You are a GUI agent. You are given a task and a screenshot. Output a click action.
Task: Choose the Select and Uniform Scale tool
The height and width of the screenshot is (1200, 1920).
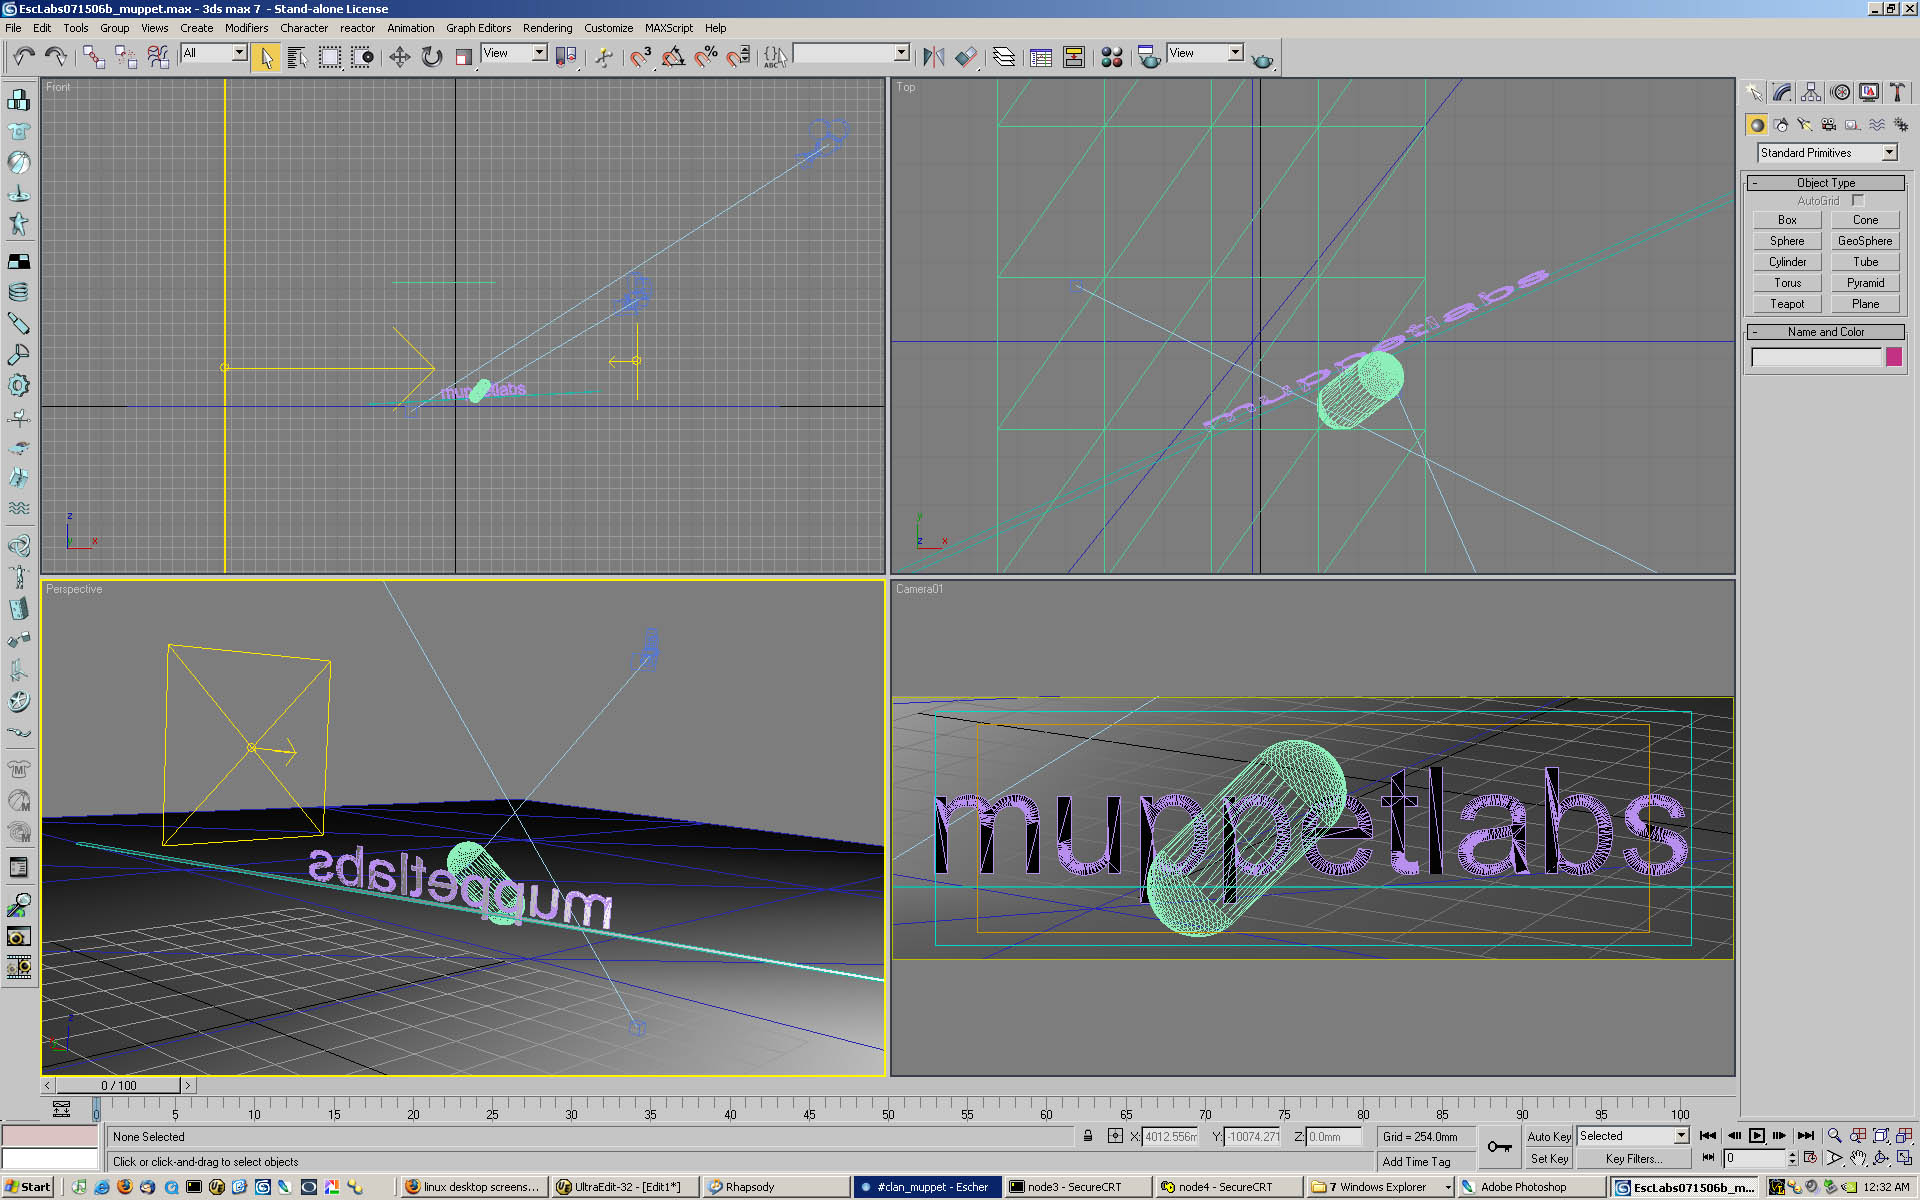click(463, 57)
